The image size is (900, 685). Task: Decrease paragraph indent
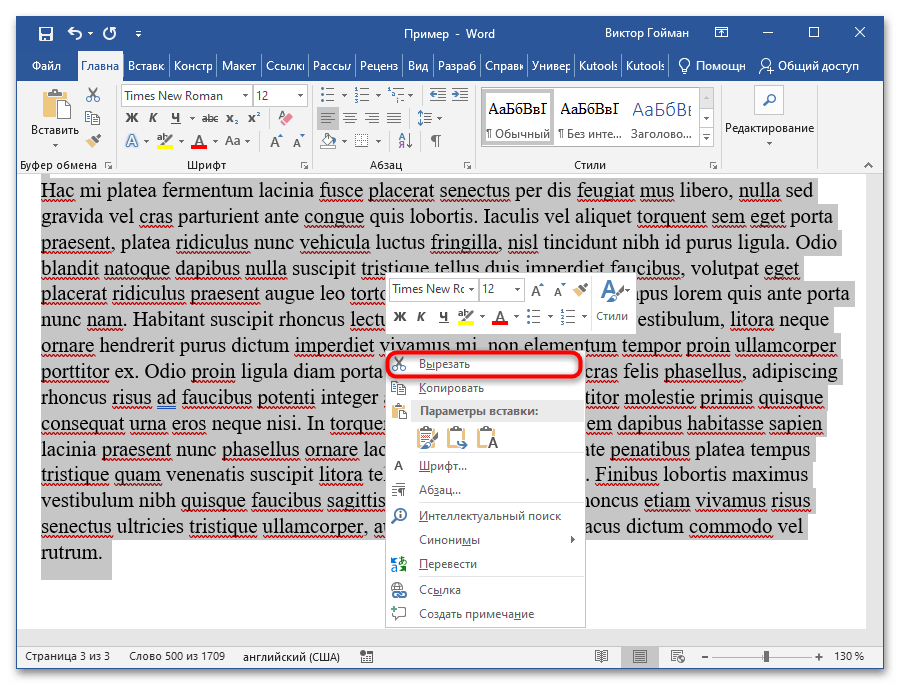point(438,95)
